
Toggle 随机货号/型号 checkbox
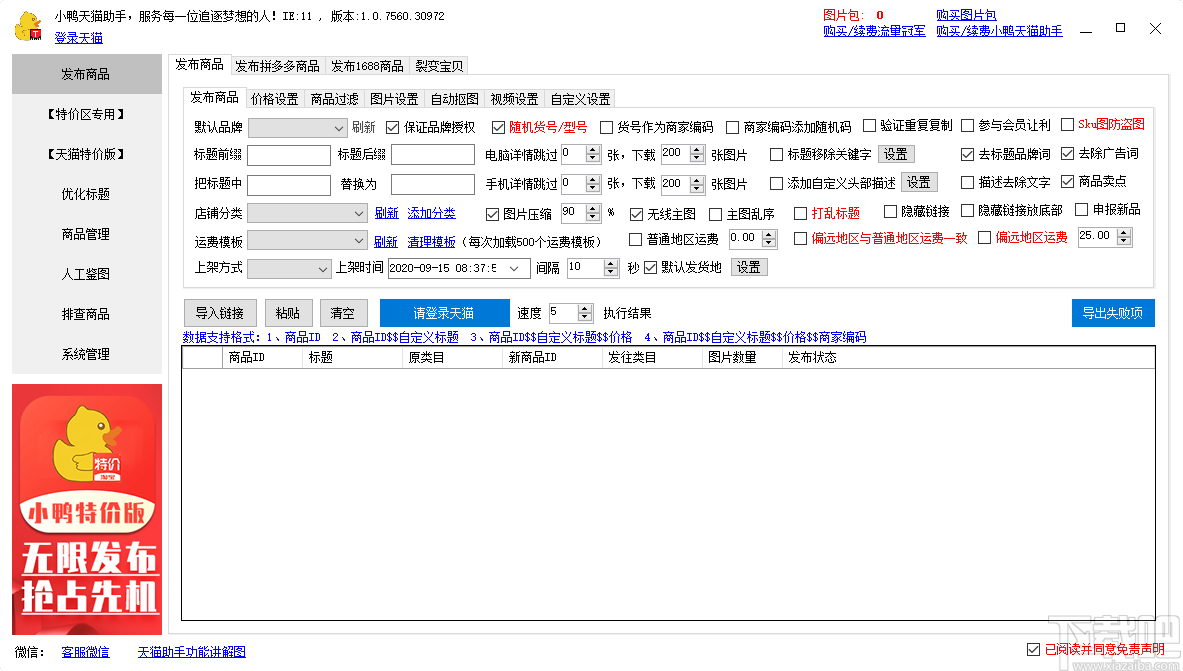tap(498, 128)
